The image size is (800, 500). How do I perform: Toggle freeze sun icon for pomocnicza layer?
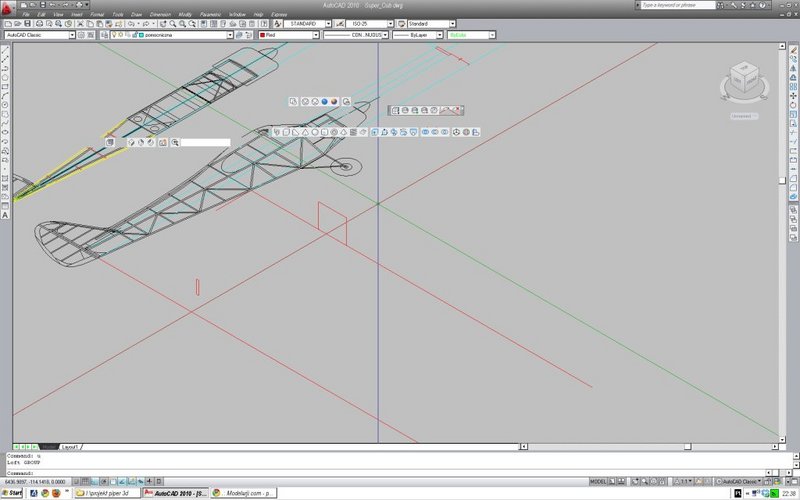point(120,35)
